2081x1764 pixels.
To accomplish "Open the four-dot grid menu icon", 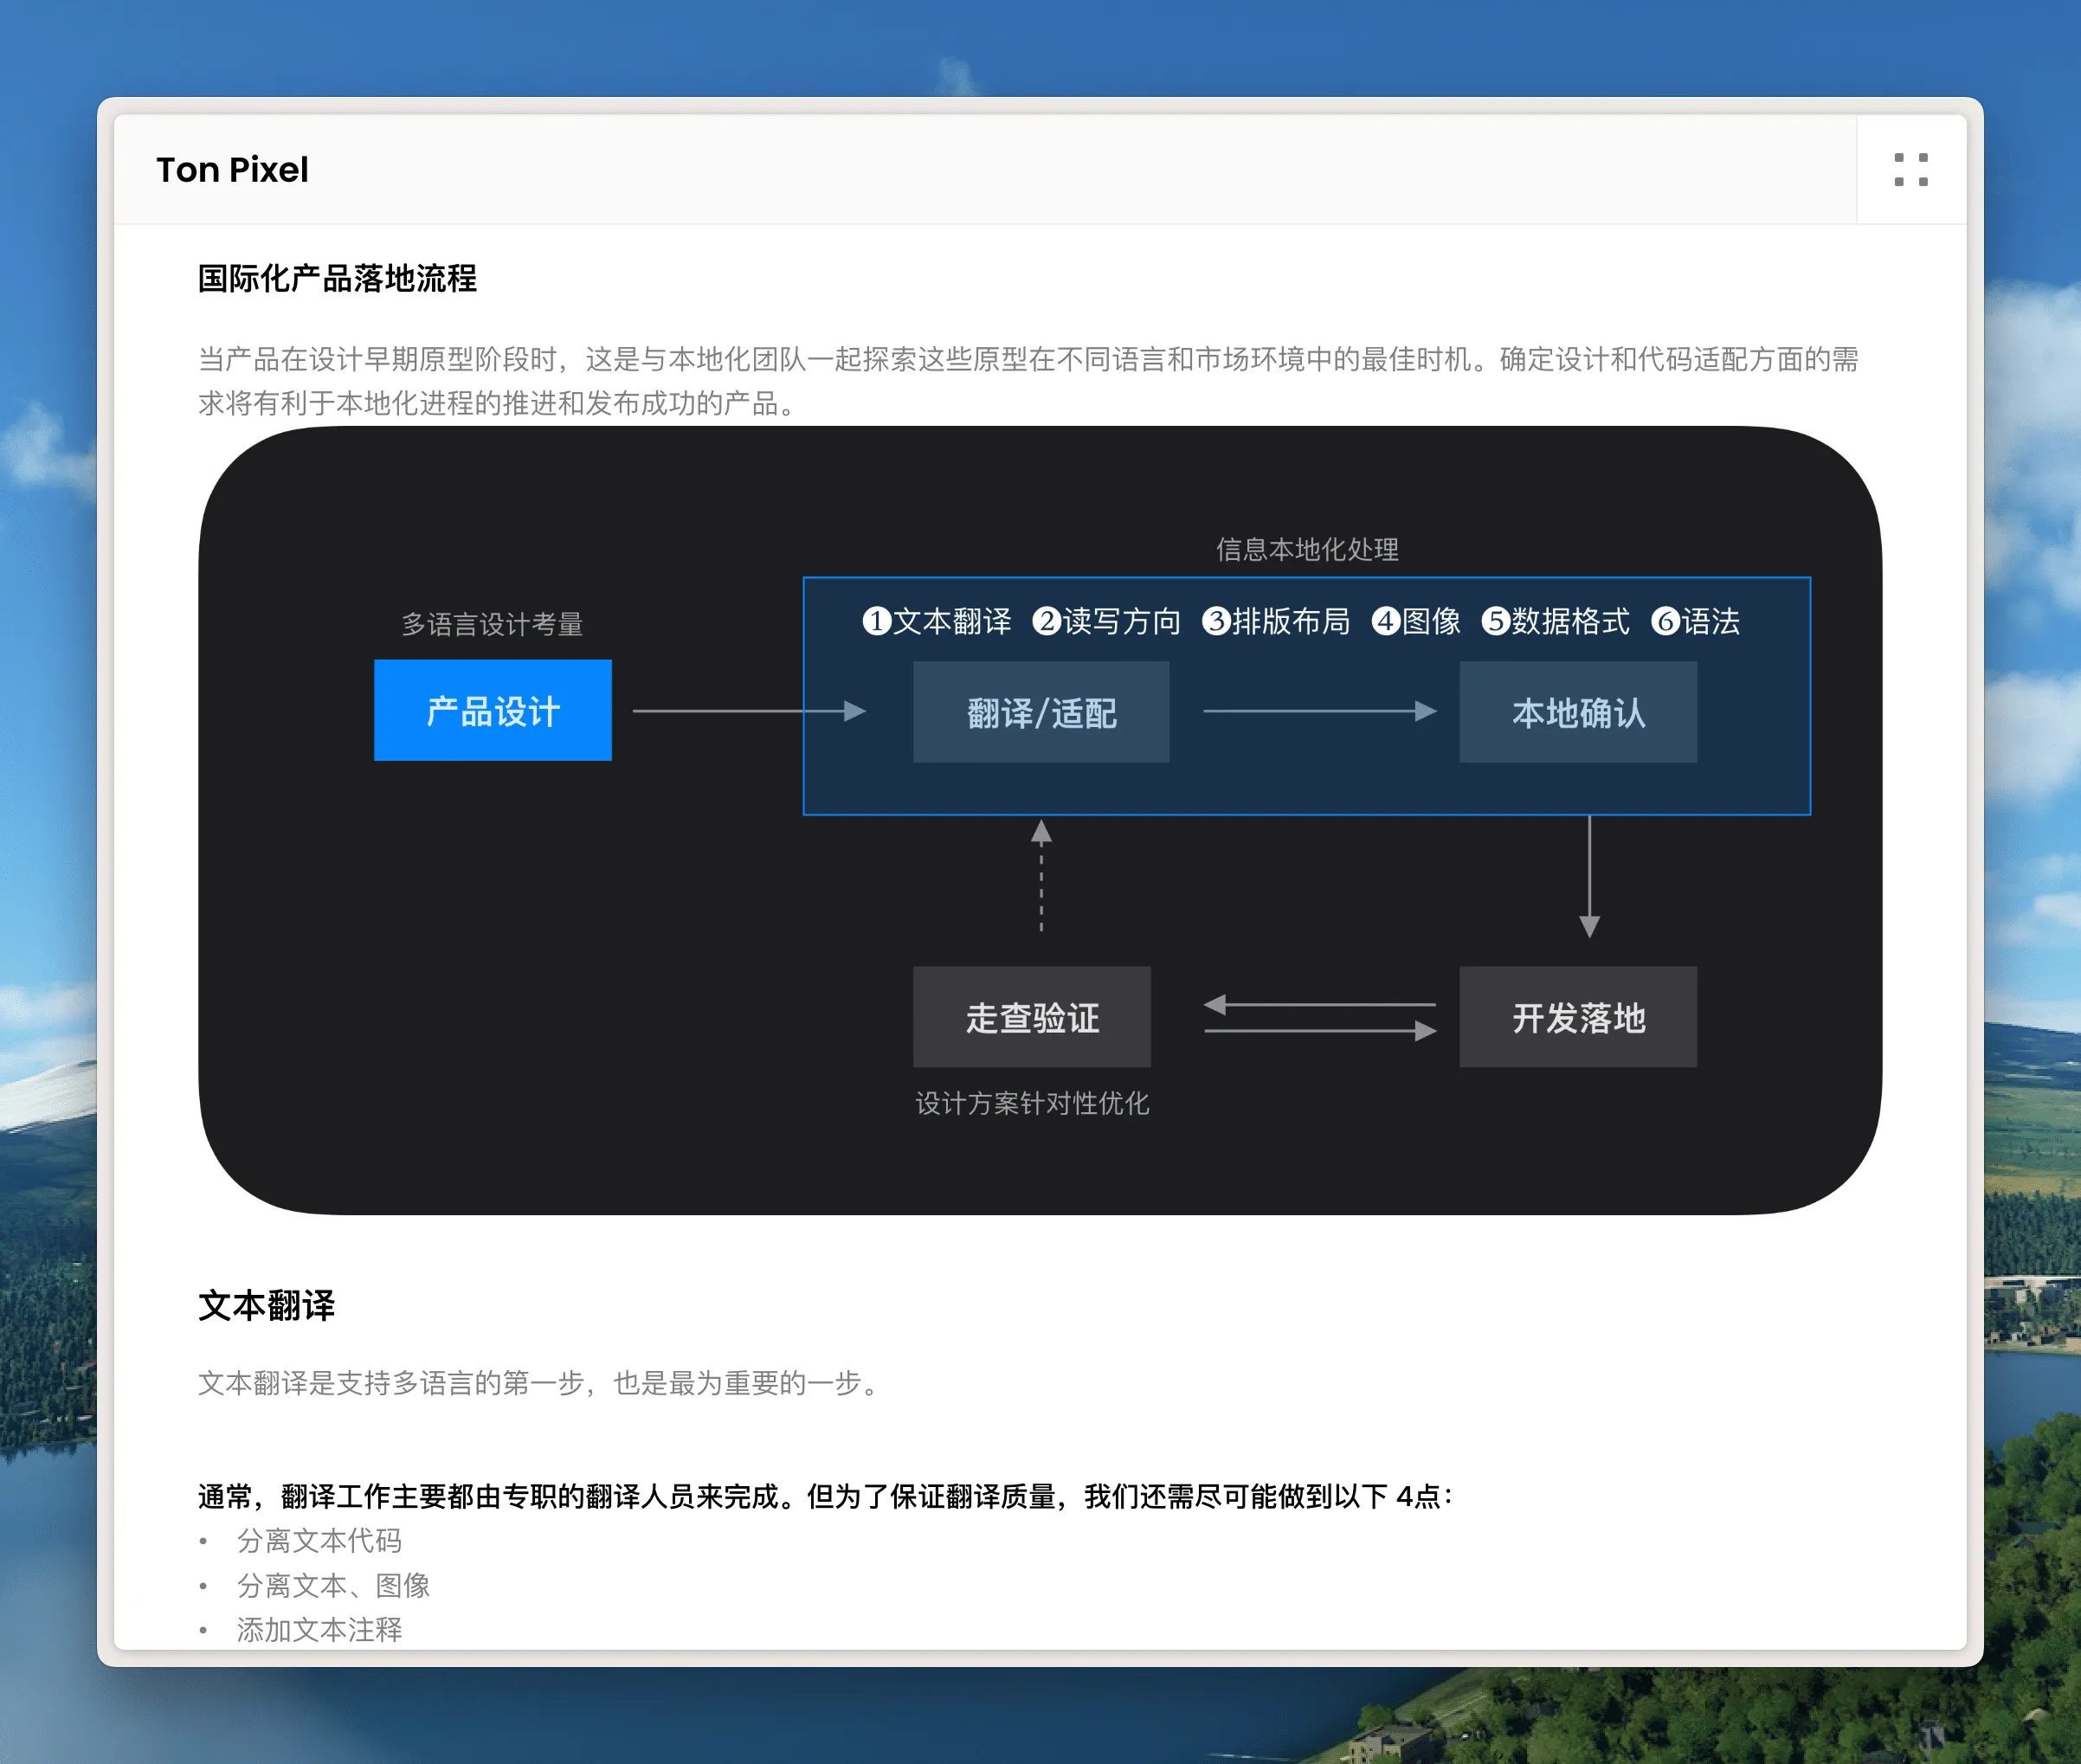I will tap(1910, 169).
